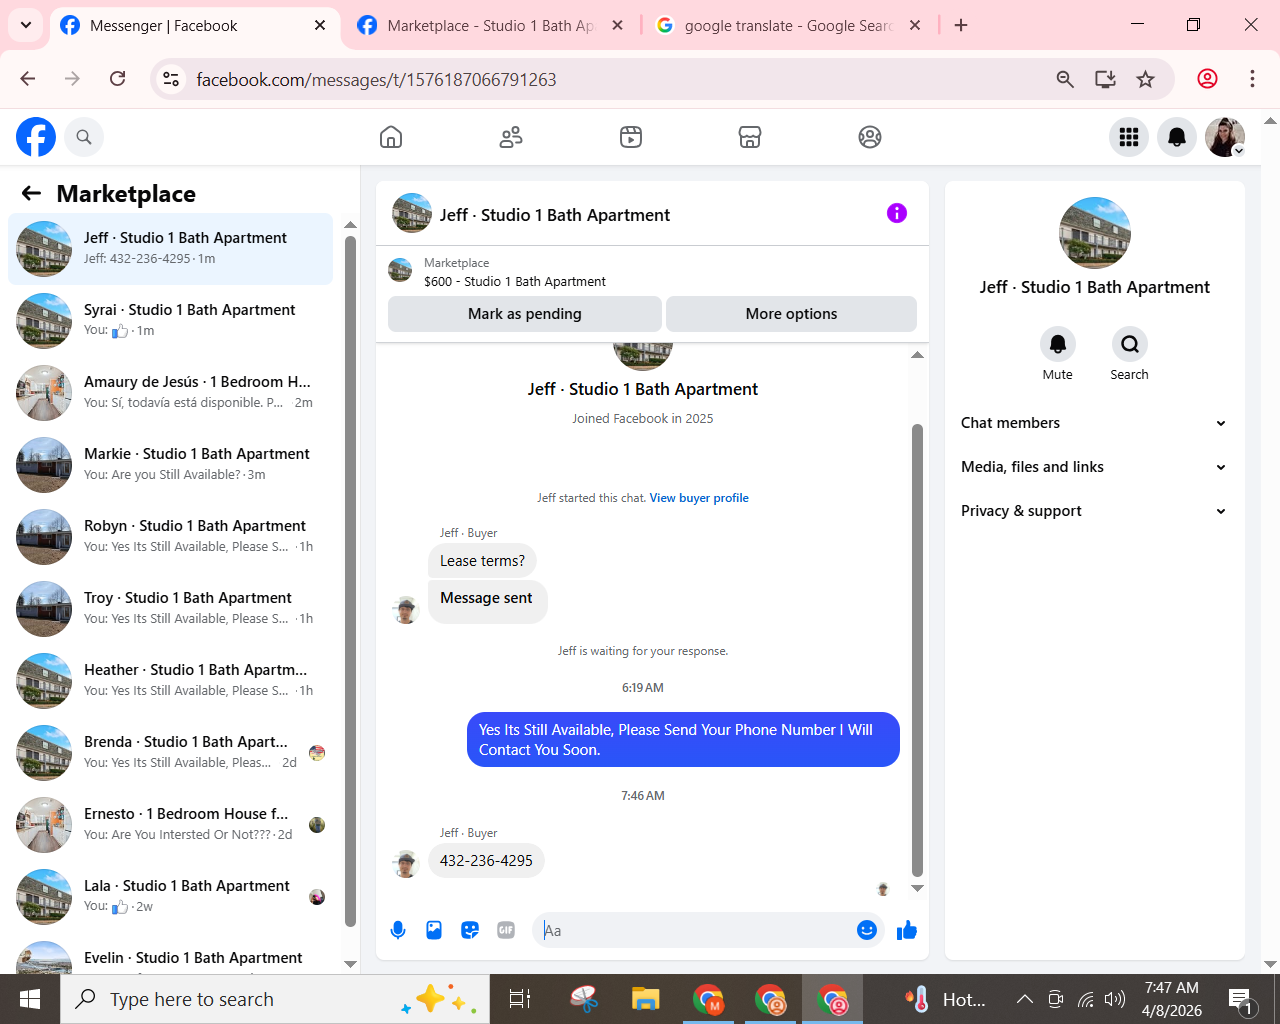Image resolution: width=1280 pixels, height=1024 pixels.
Task: Record a voice clip with microphone icon
Action: coord(398,930)
